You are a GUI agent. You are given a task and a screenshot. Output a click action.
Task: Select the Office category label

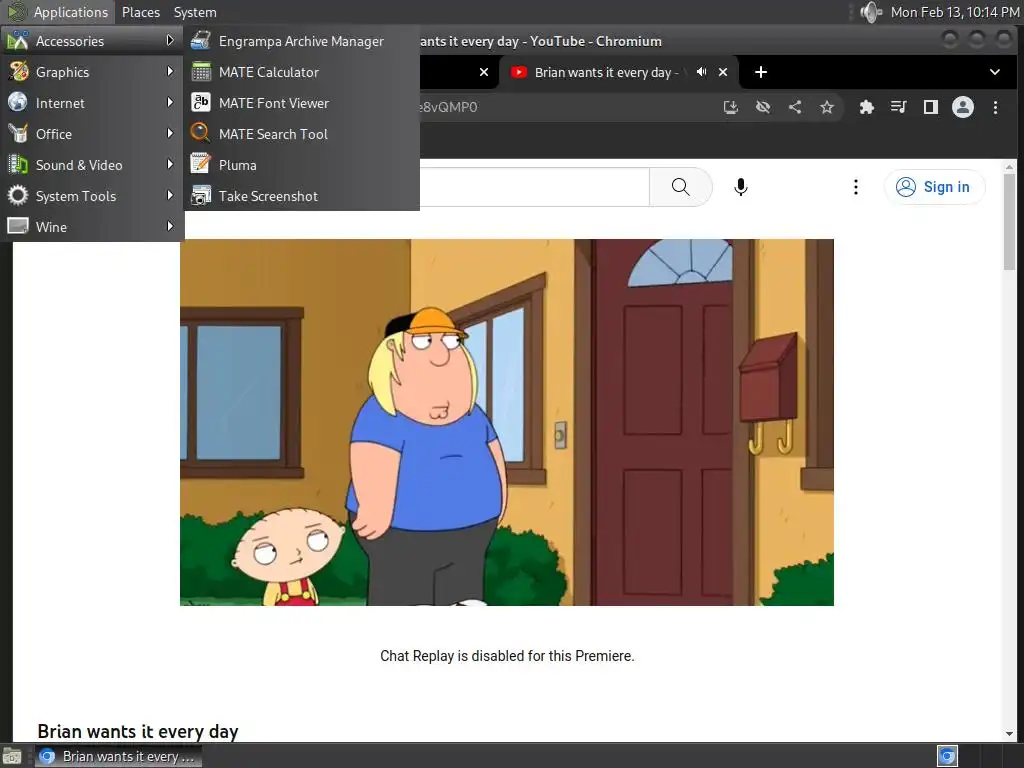pos(54,134)
